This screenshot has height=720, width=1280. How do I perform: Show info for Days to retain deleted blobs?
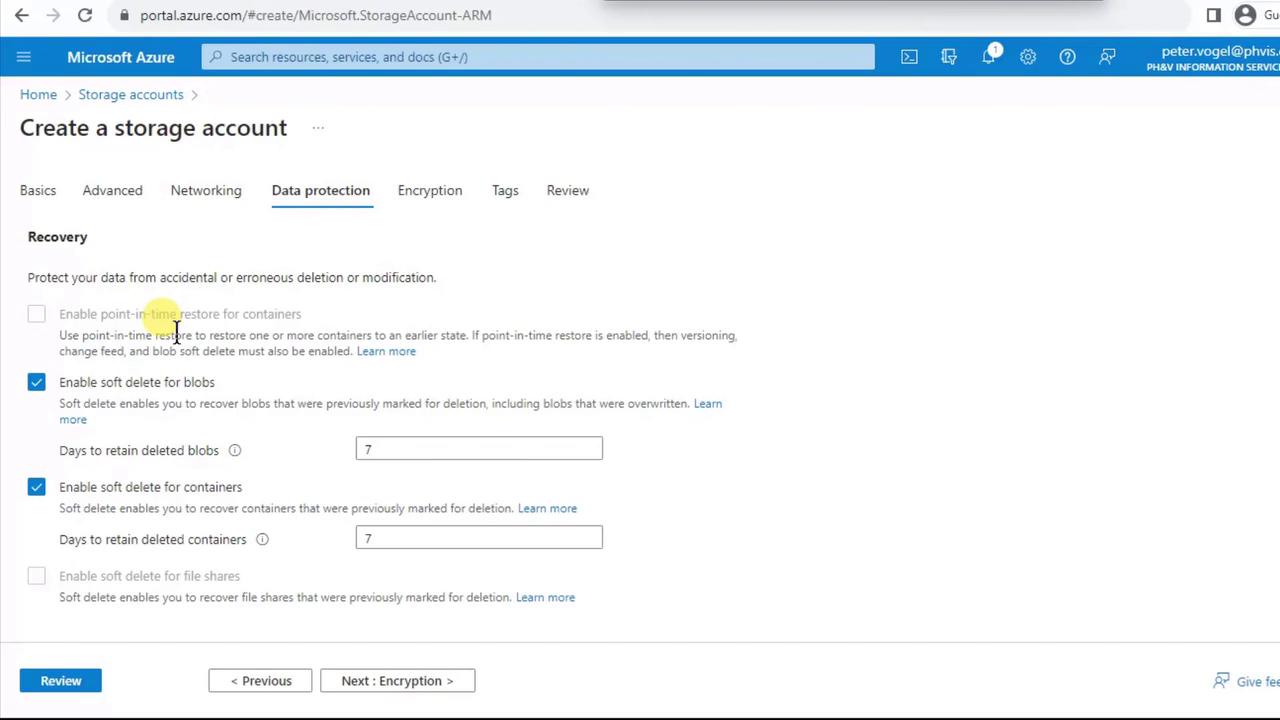(235, 450)
